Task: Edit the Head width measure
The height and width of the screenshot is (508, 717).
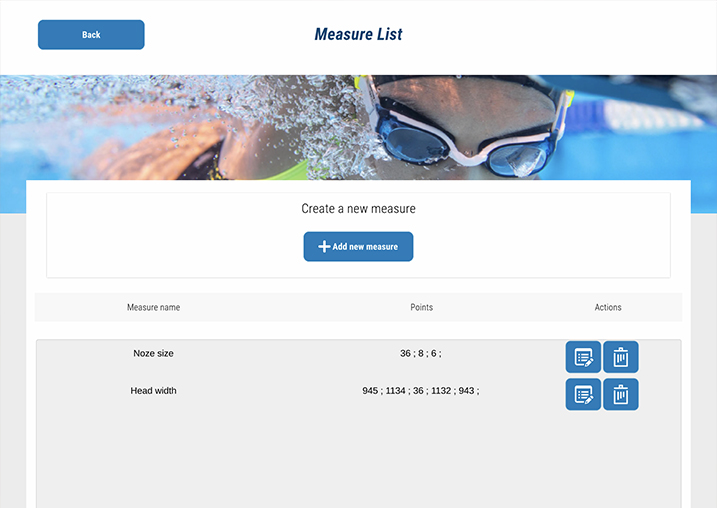Action: click(583, 394)
